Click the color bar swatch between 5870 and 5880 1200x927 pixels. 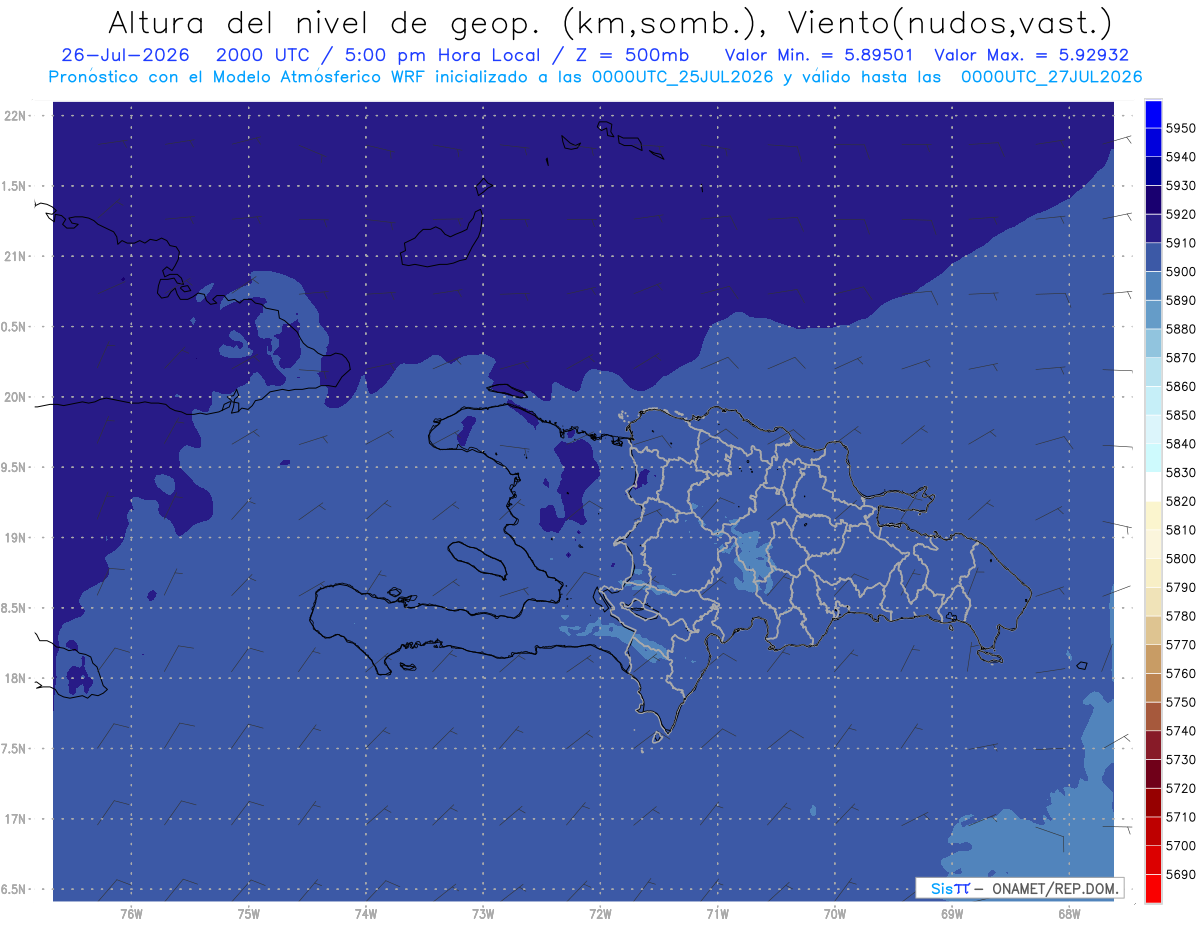(1153, 343)
